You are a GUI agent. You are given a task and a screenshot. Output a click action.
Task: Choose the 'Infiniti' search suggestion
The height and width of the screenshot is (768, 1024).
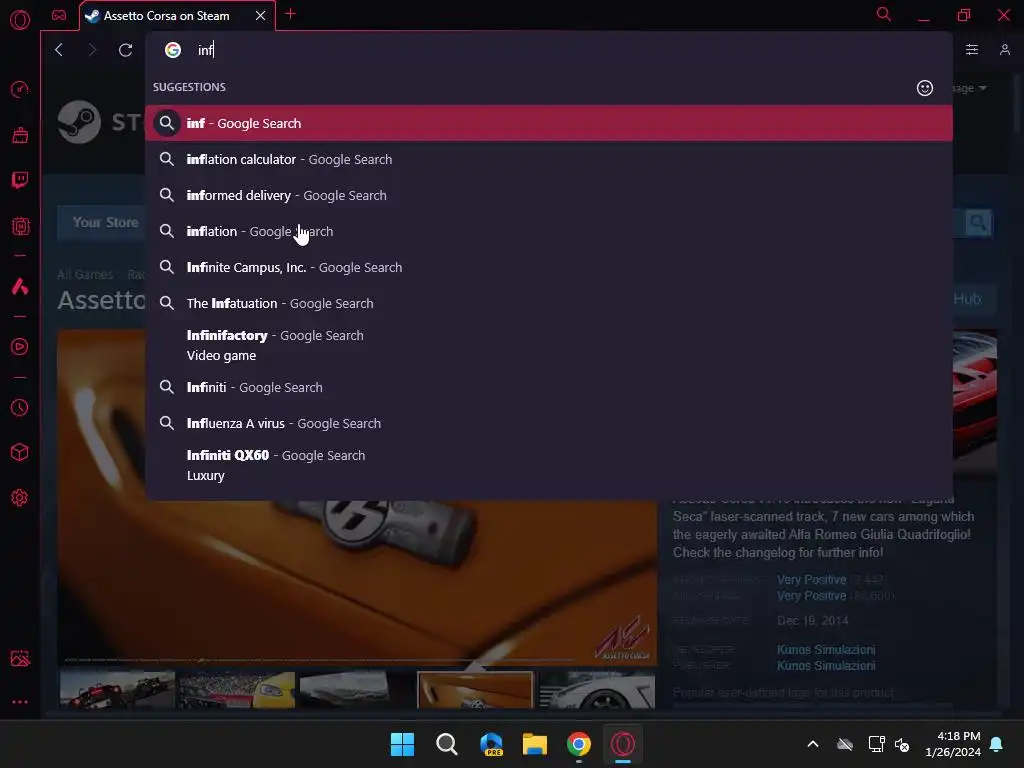(549, 387)
